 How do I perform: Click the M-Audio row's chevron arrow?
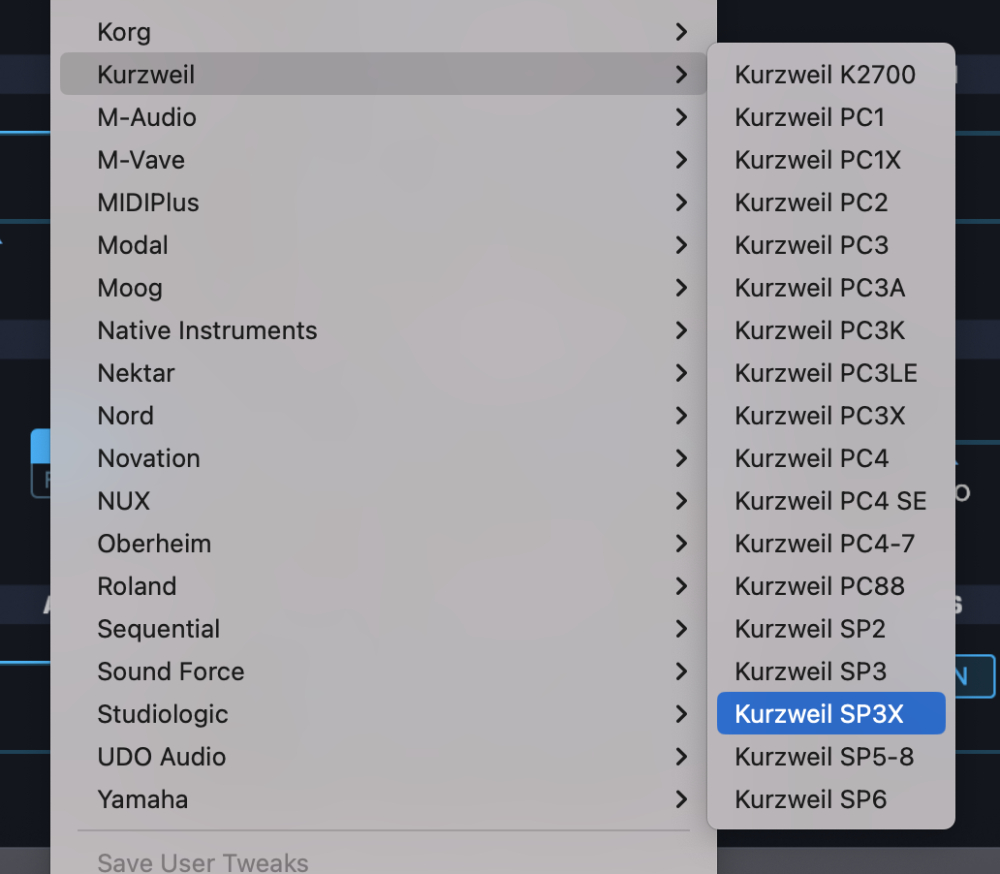click(x=681, y=117)
